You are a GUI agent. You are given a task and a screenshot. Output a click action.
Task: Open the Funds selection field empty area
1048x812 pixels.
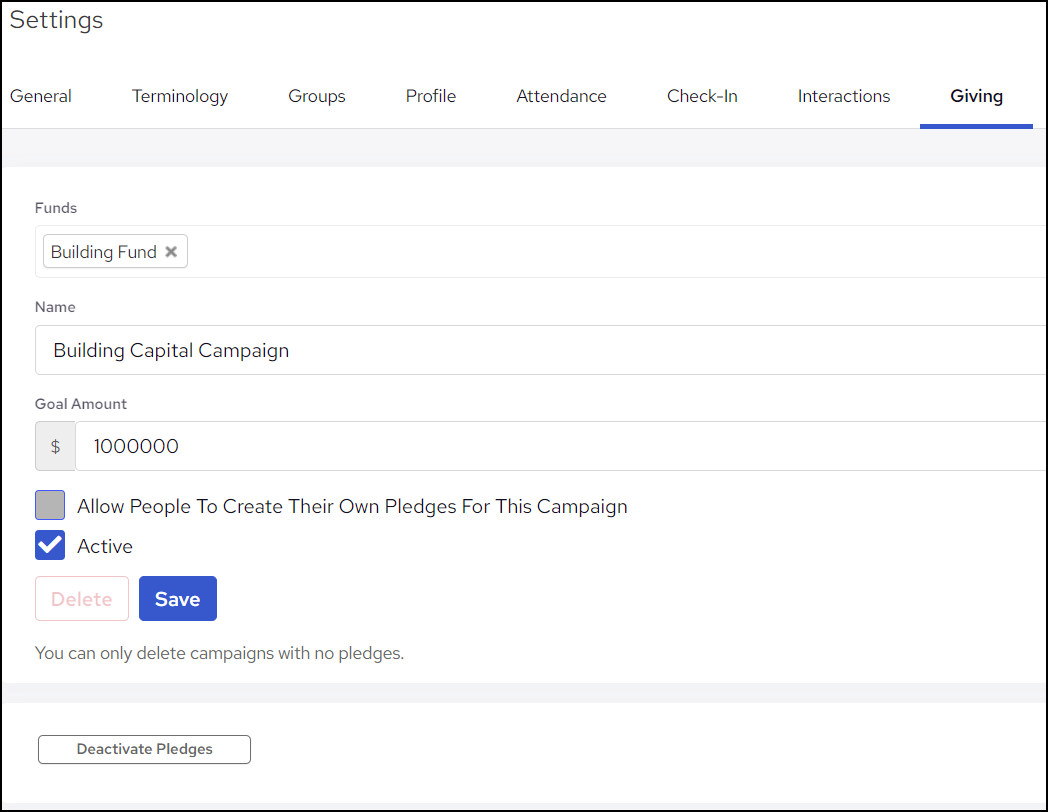click(600, 252)
